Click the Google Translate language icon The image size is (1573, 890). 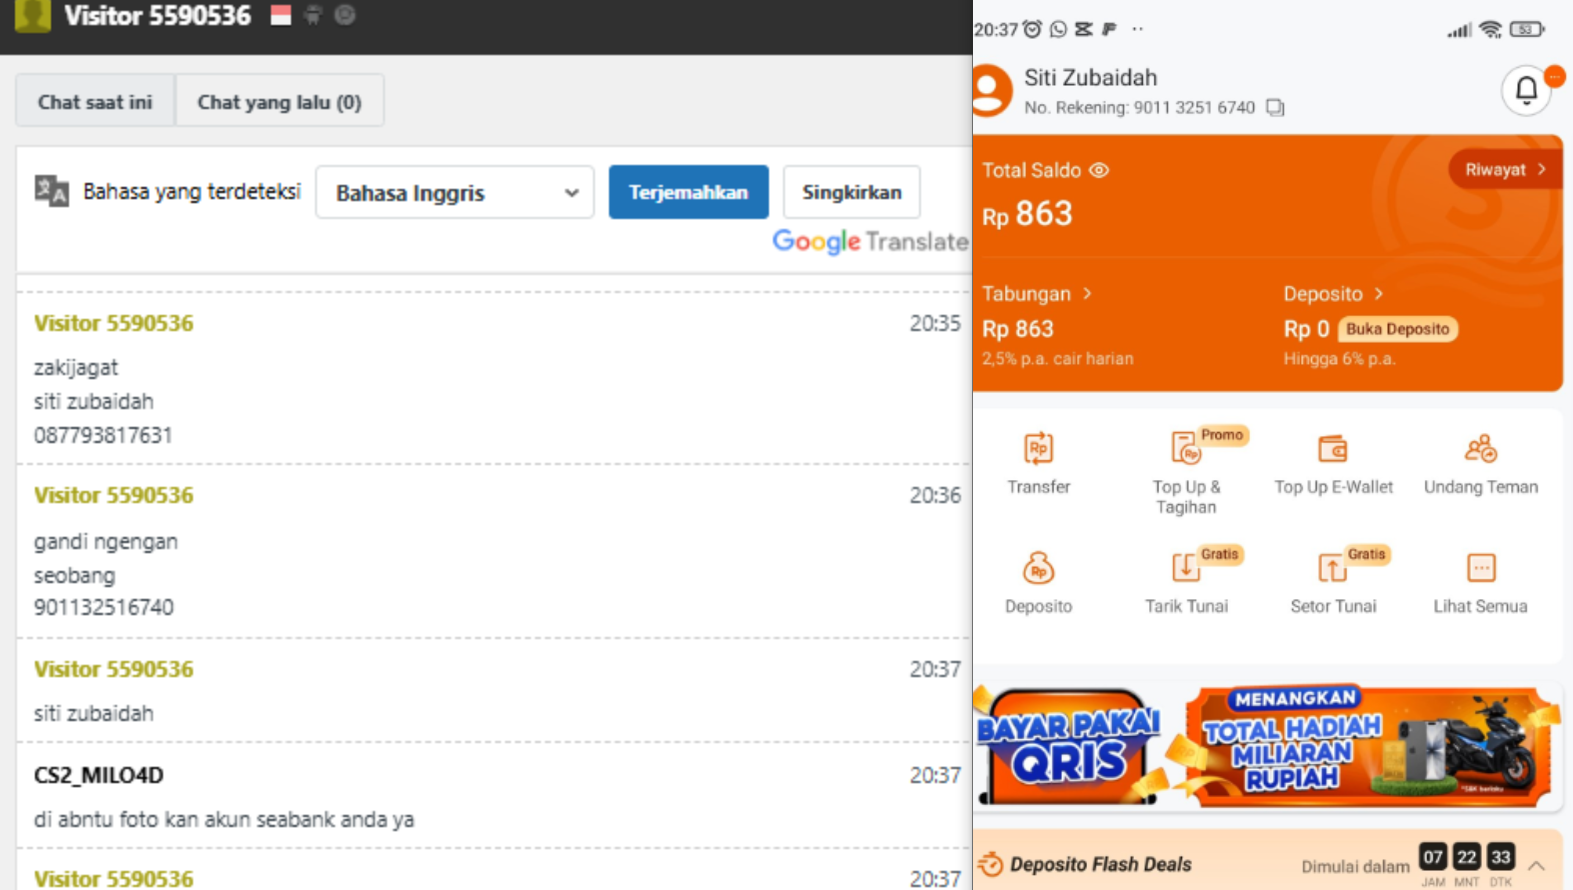tap(51, 190)
